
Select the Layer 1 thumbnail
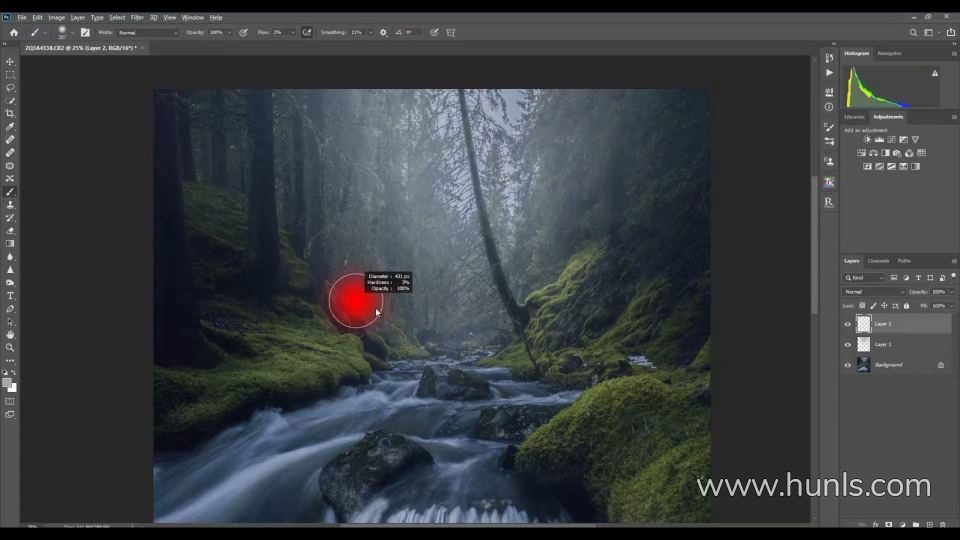(864, 344)
